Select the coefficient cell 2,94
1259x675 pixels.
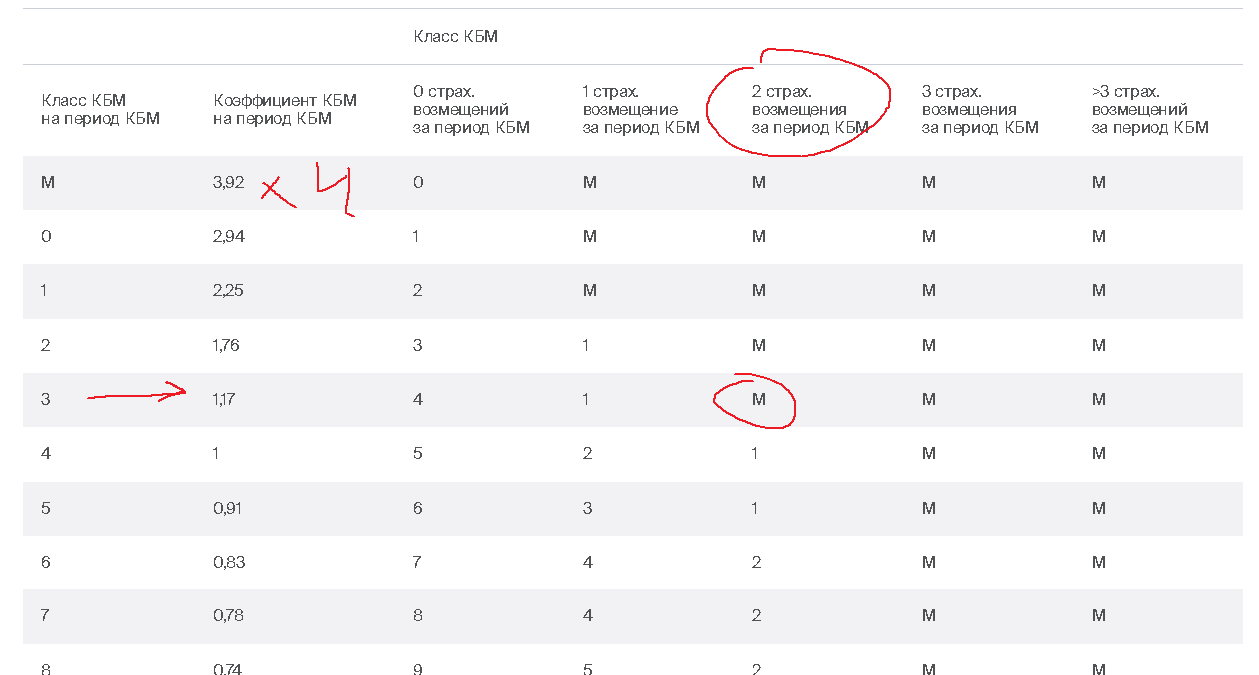[x=229, y=236]
